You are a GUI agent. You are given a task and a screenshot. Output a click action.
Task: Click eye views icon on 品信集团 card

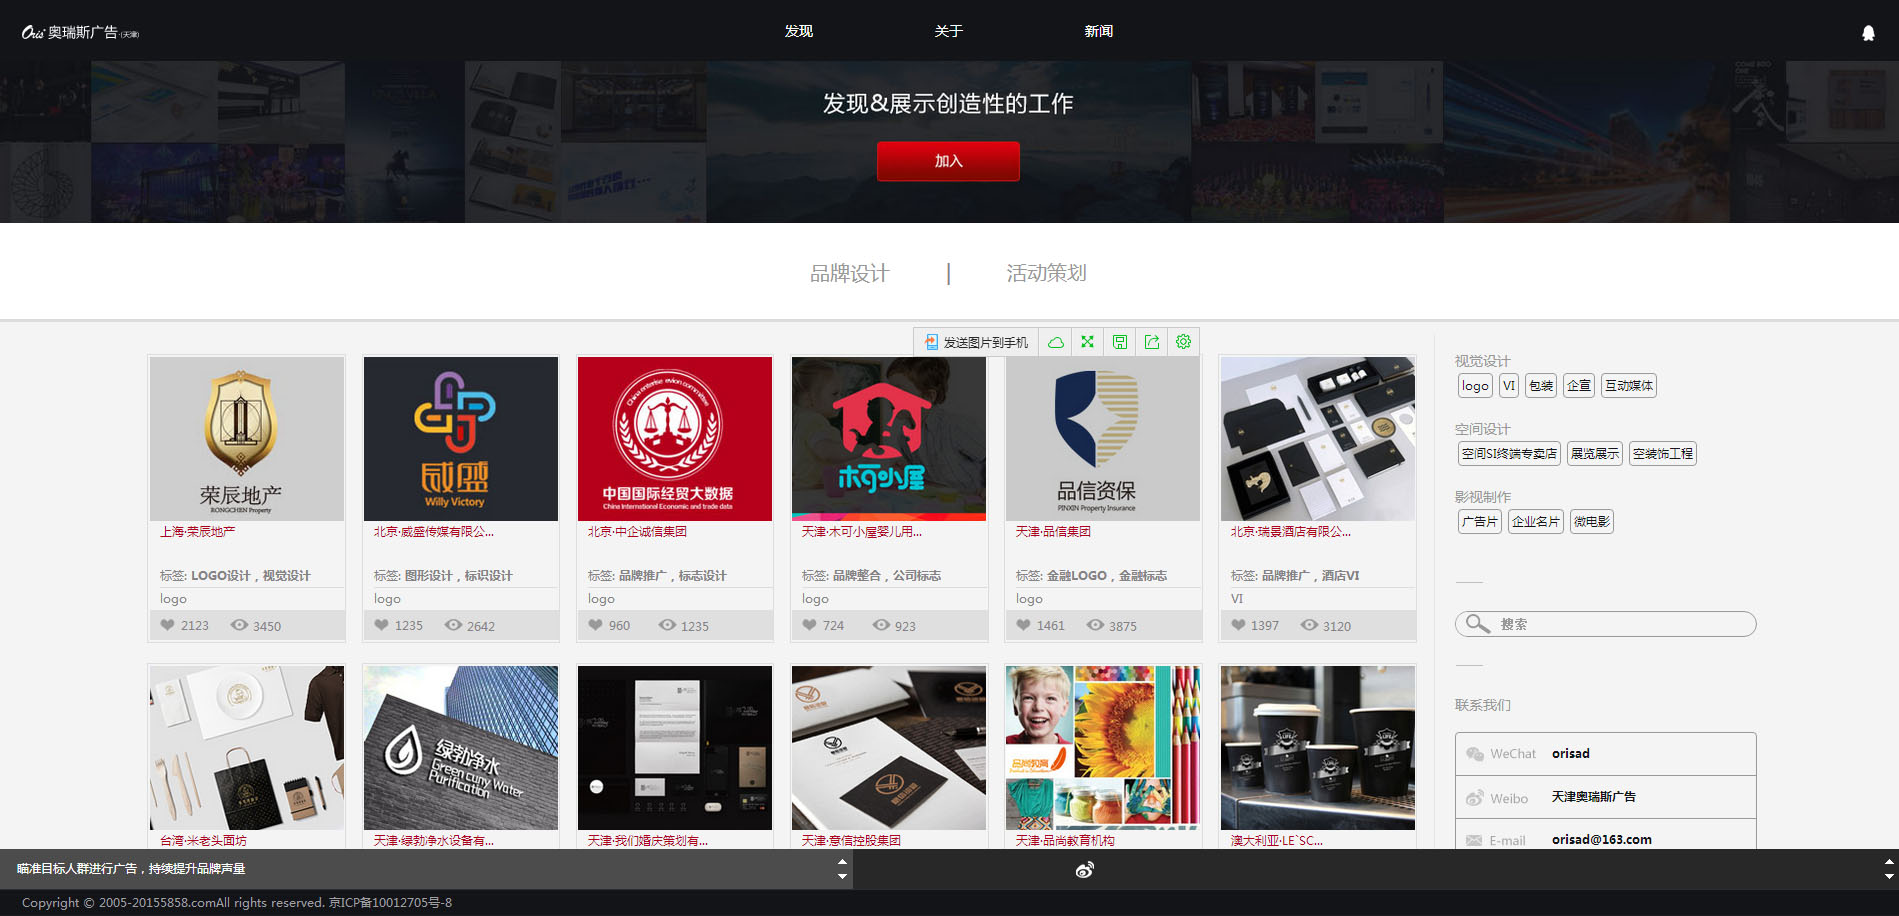tap(1095, 625)
